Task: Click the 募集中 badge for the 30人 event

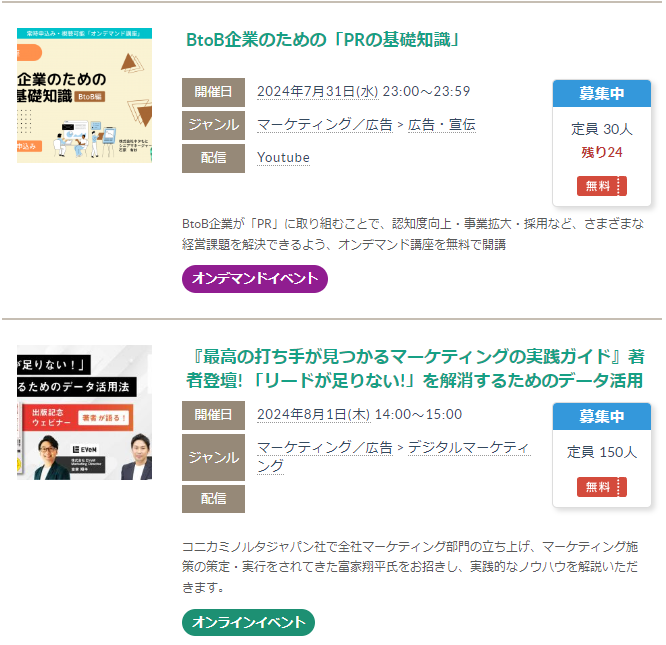Action: tap(601, 93)
